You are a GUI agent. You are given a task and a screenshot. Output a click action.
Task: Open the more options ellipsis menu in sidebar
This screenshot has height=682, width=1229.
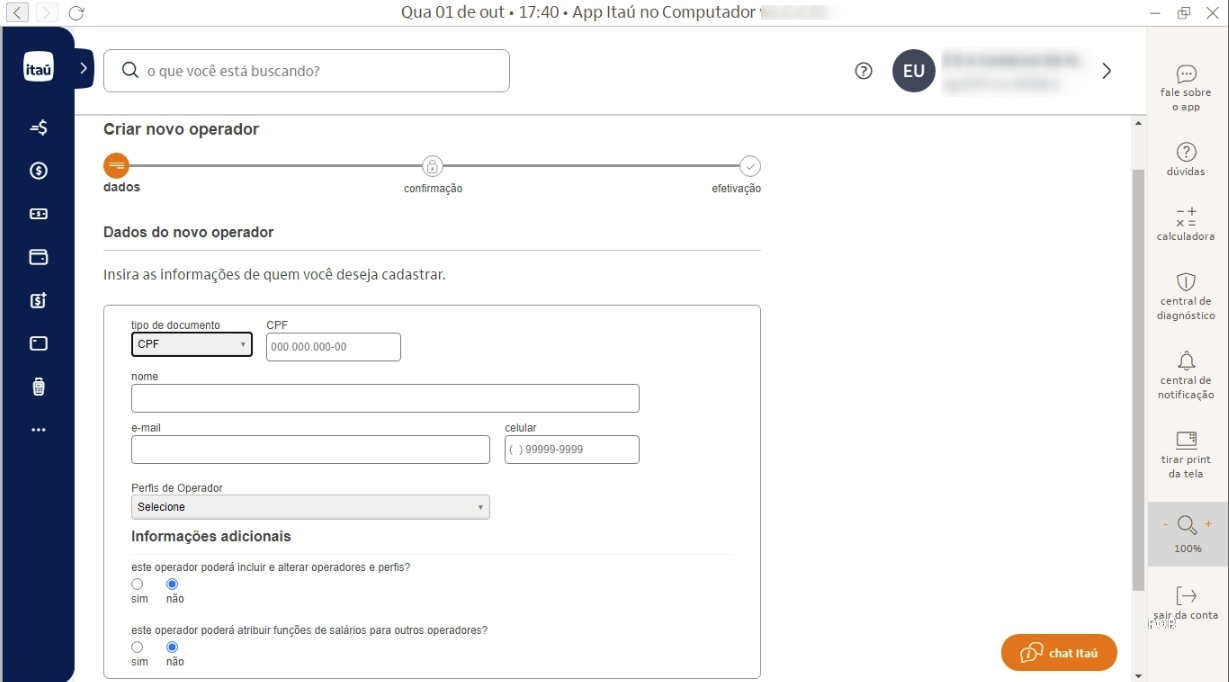[x=38, y=430]
